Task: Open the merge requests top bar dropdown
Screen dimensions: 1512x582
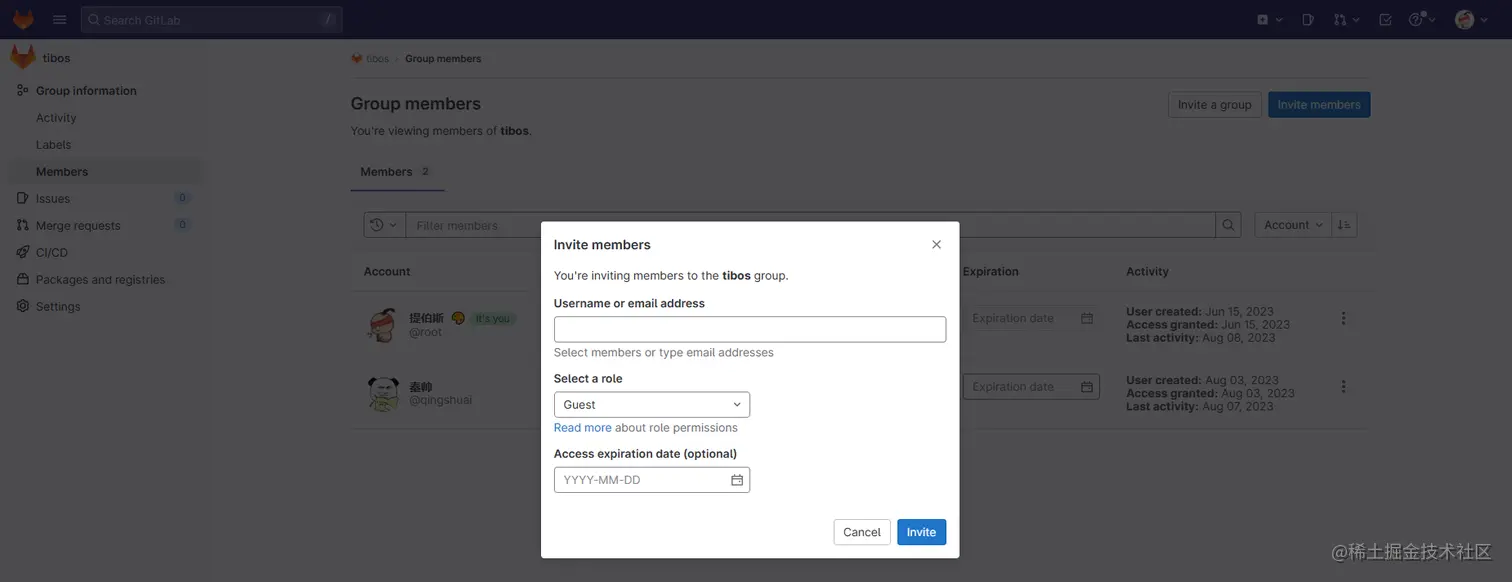Action: click(1346, 19)
